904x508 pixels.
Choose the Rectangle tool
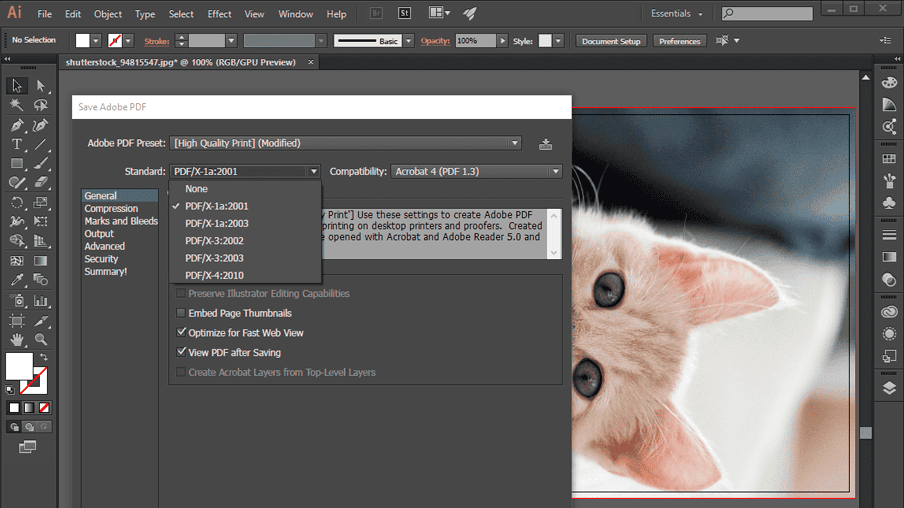(17, 164)
